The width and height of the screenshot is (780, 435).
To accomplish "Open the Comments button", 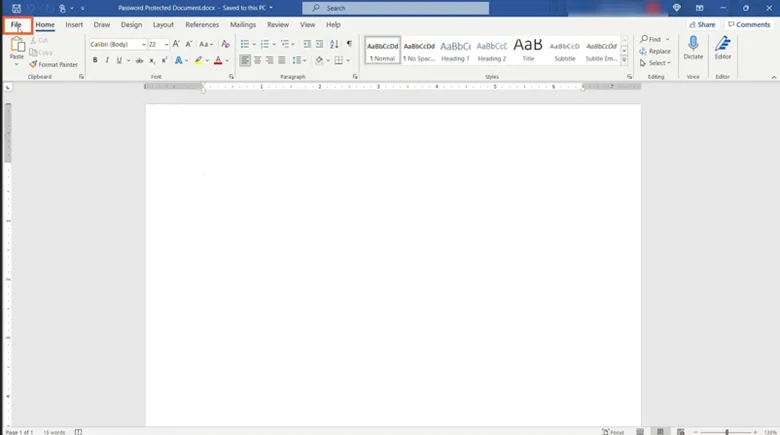I will tap(749, 25).
